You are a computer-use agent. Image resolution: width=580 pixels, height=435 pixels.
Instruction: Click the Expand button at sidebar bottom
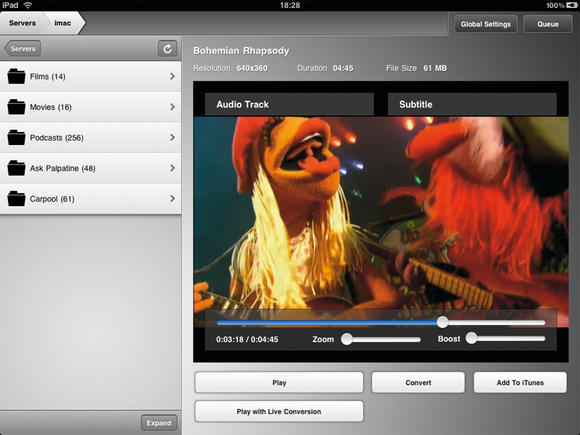[x=159, y=423]
